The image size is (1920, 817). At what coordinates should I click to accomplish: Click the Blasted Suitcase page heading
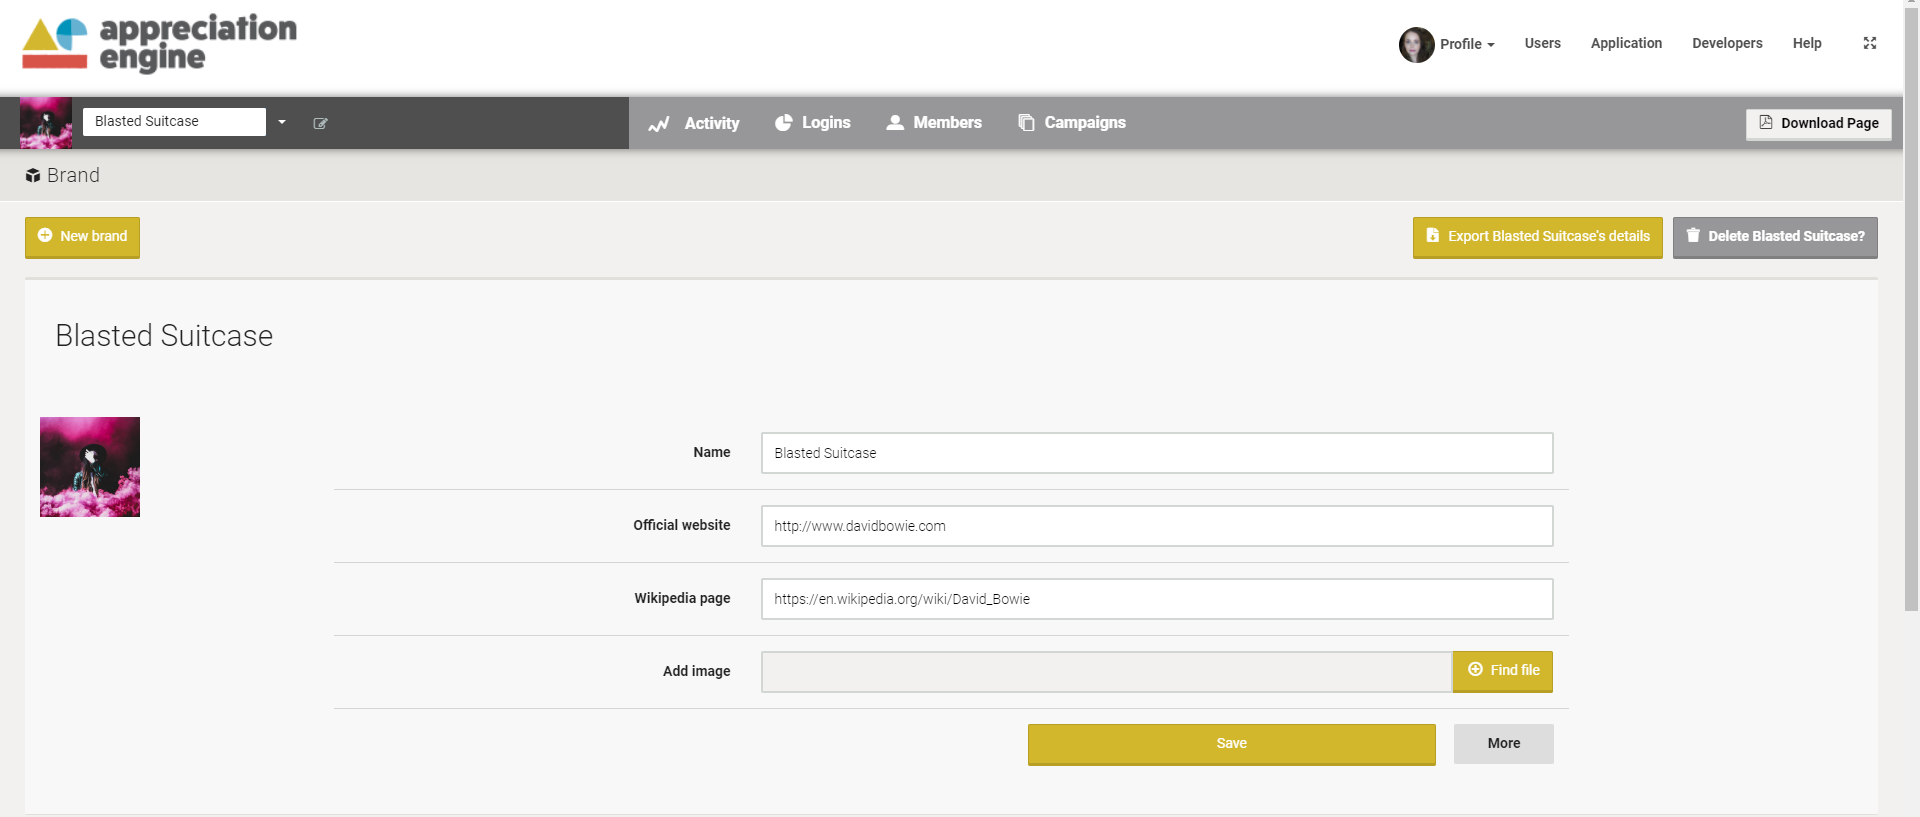(164, 336)
